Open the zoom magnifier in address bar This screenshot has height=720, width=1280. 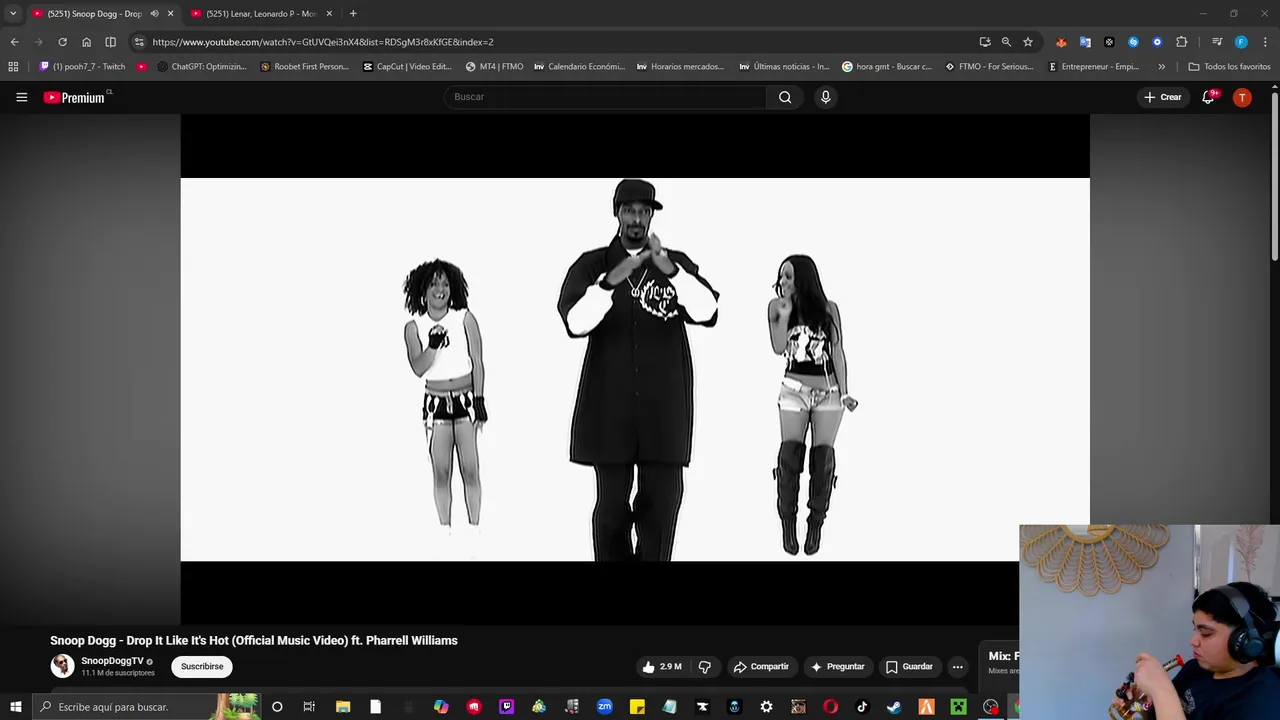coord(1006,42)
